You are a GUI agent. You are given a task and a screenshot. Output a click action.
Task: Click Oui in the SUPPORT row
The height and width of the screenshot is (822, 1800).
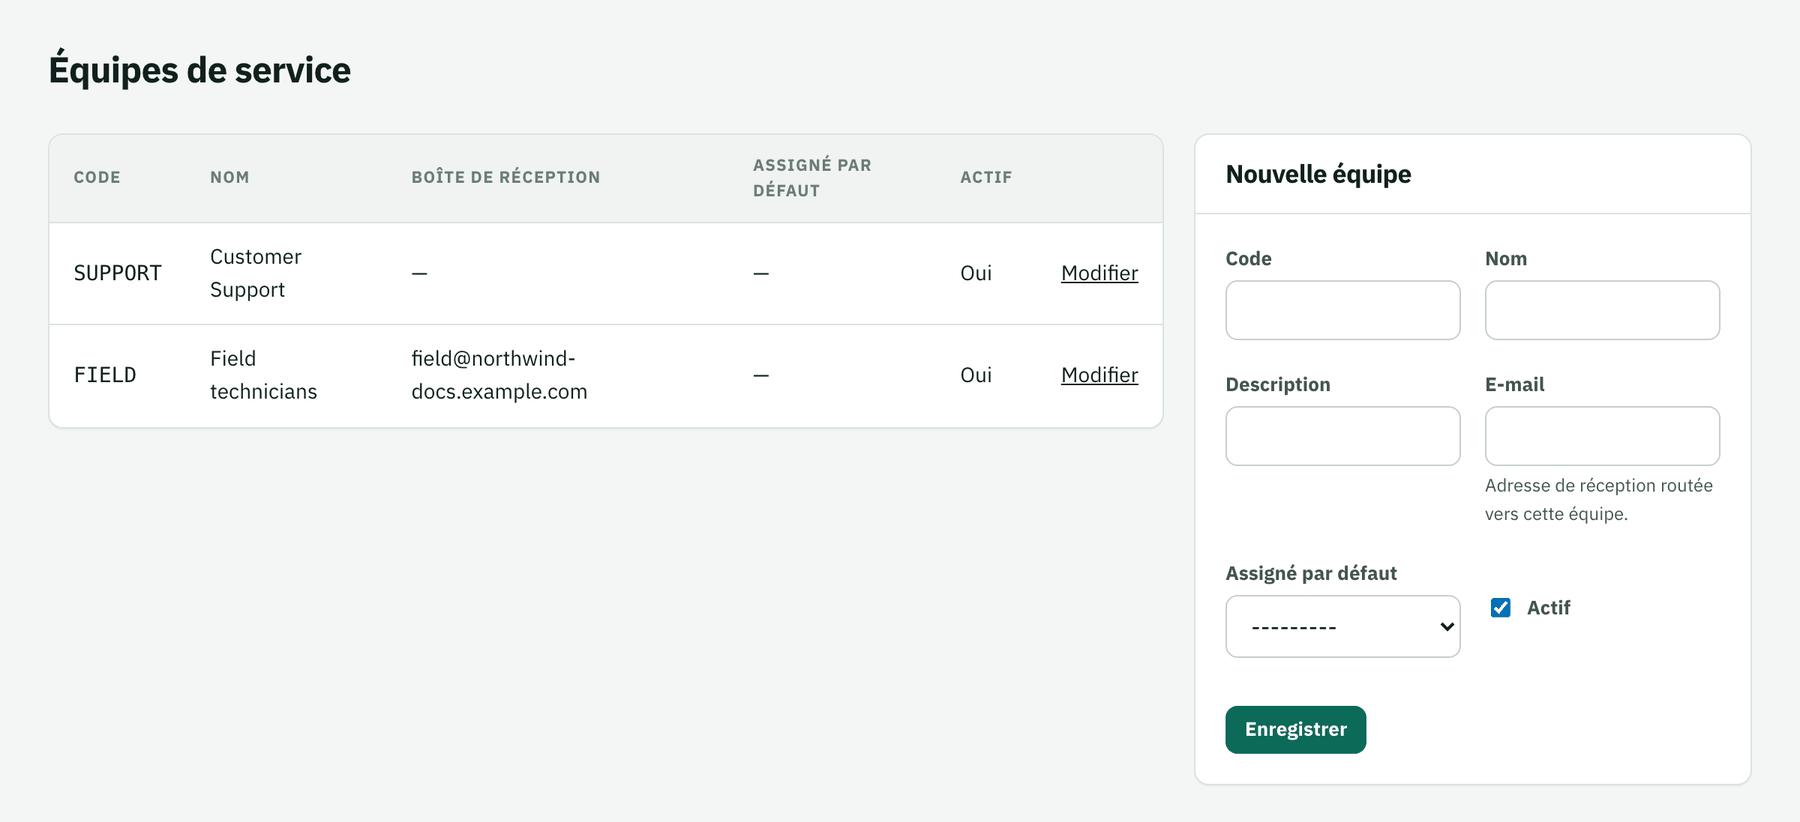[976, 273]
